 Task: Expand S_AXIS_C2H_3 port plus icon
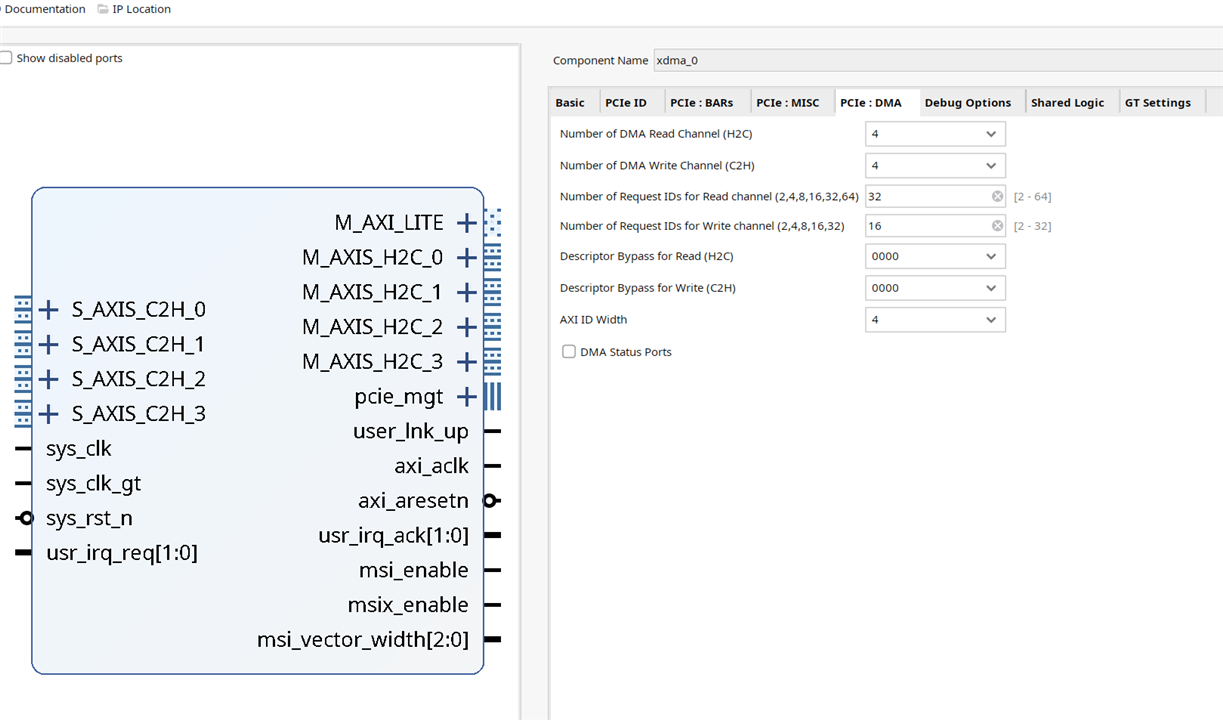49,414
